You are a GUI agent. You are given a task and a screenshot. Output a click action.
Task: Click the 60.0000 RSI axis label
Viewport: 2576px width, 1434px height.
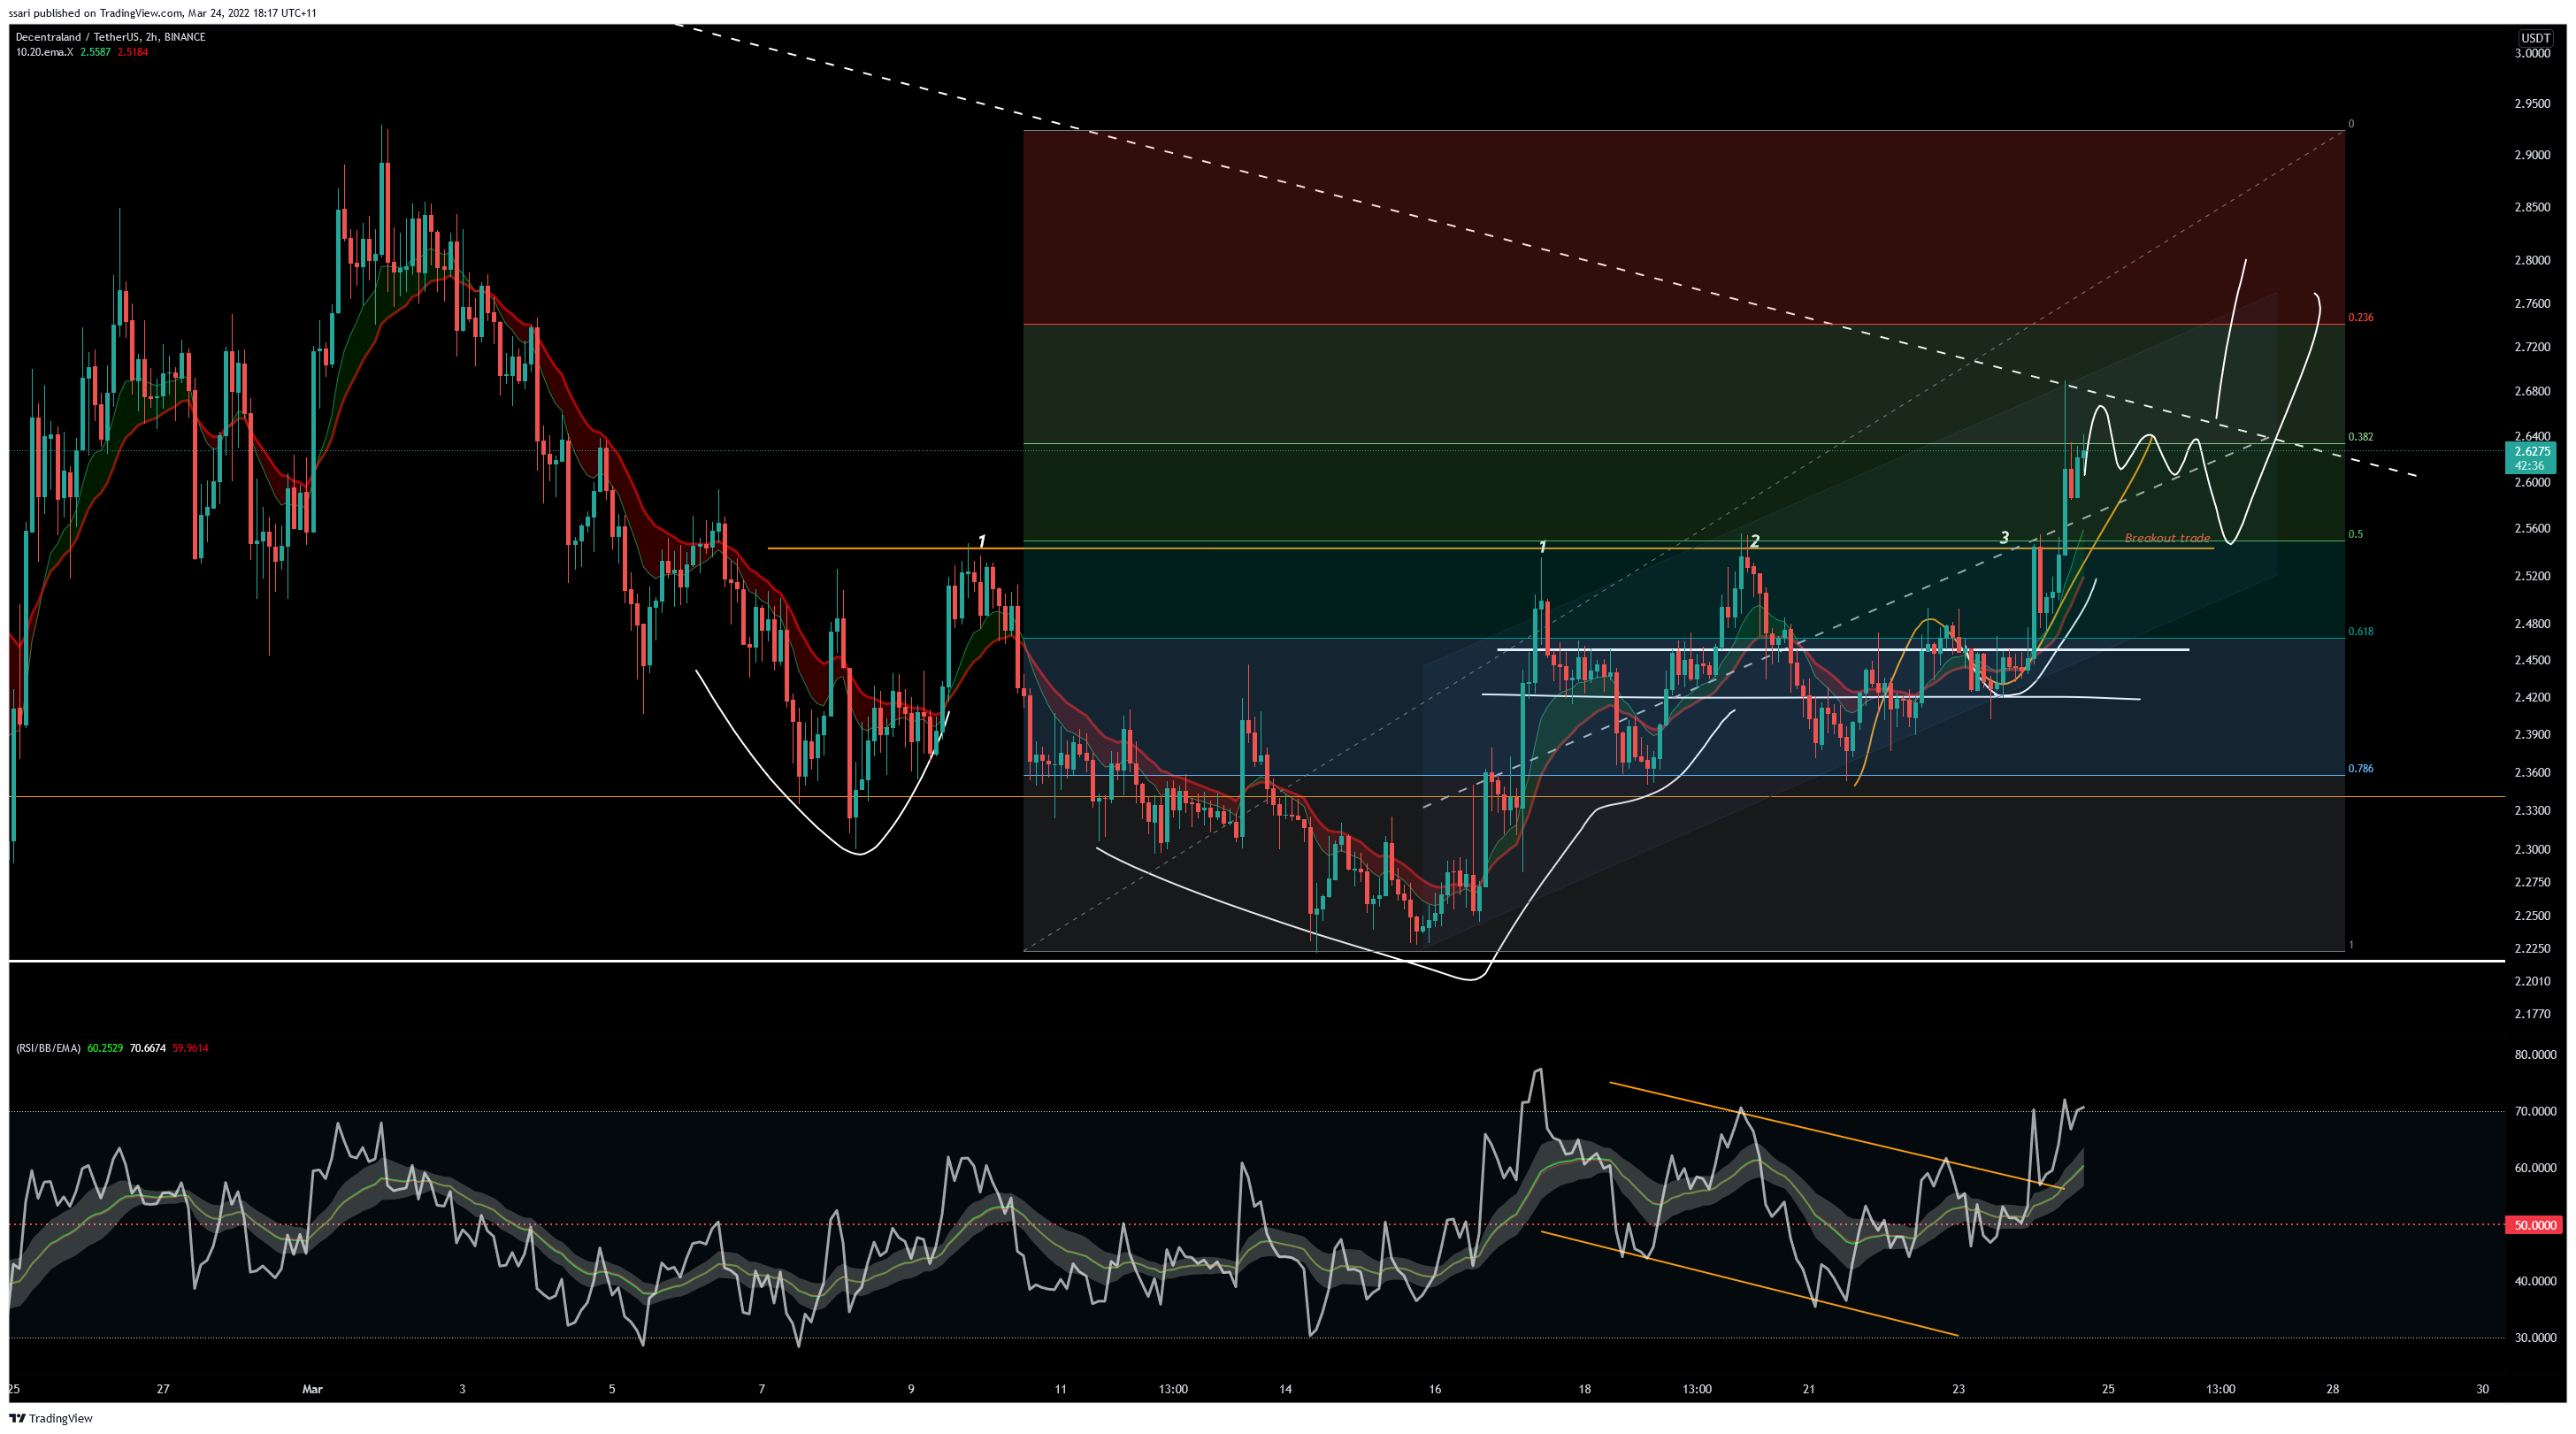click(x=2534, y=1168)
